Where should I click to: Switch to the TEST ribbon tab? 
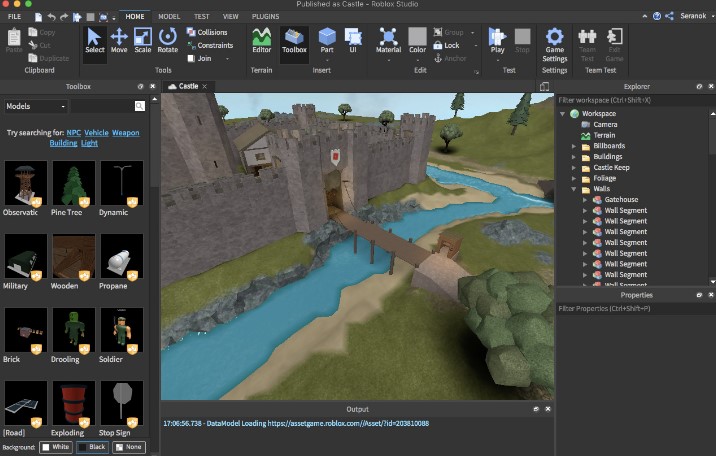click(201, 16)
